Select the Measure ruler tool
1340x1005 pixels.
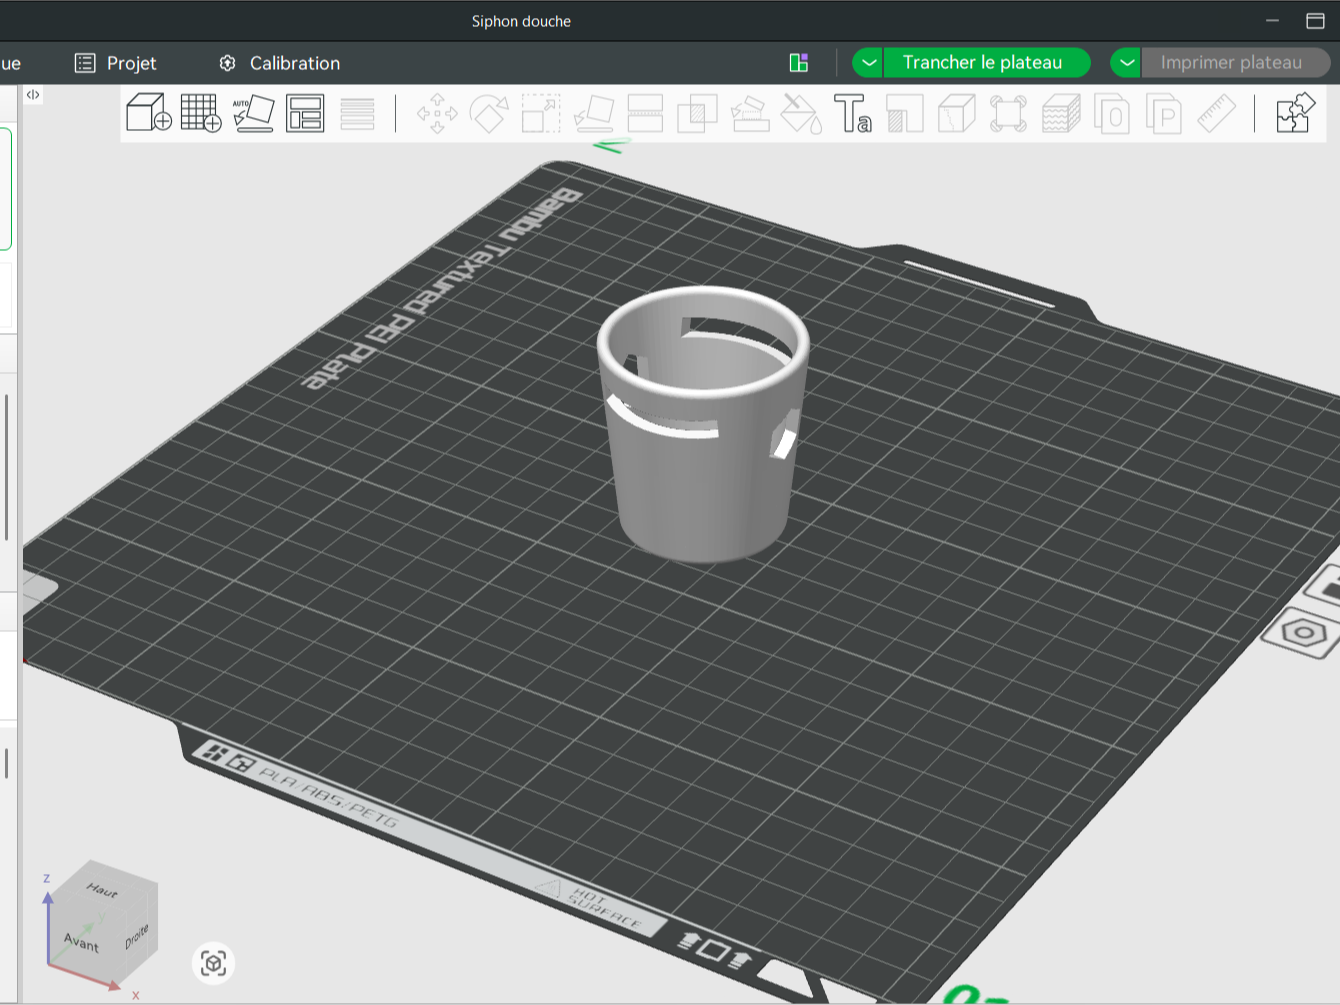coord(1217,113)
